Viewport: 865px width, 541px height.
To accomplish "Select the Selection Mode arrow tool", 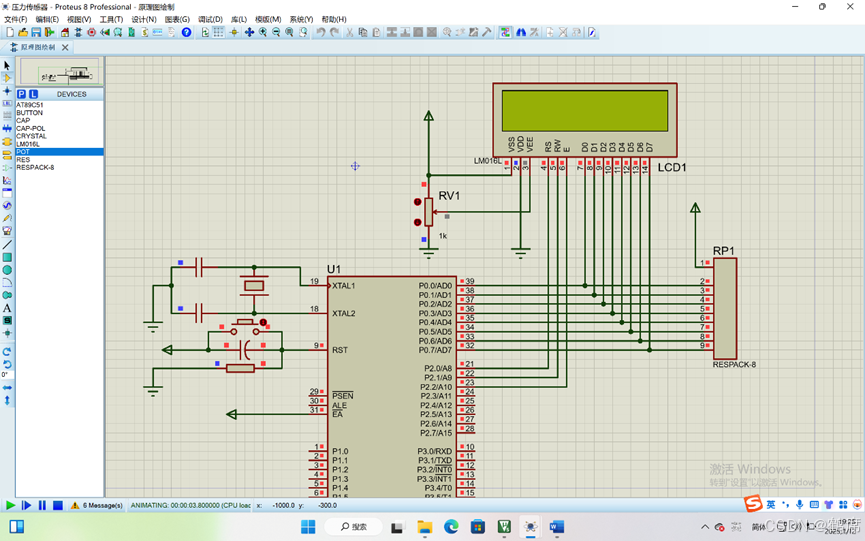I will click(x=7, y=65).
